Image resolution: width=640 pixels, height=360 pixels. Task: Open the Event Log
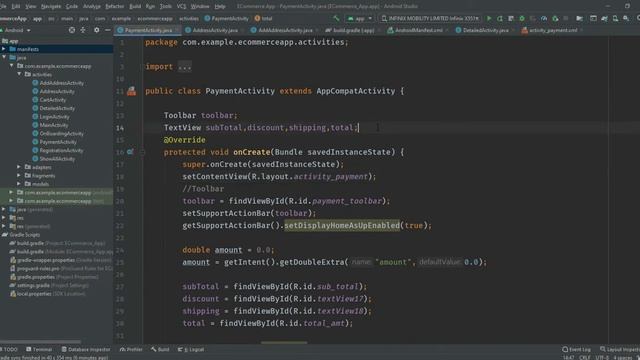576,349
